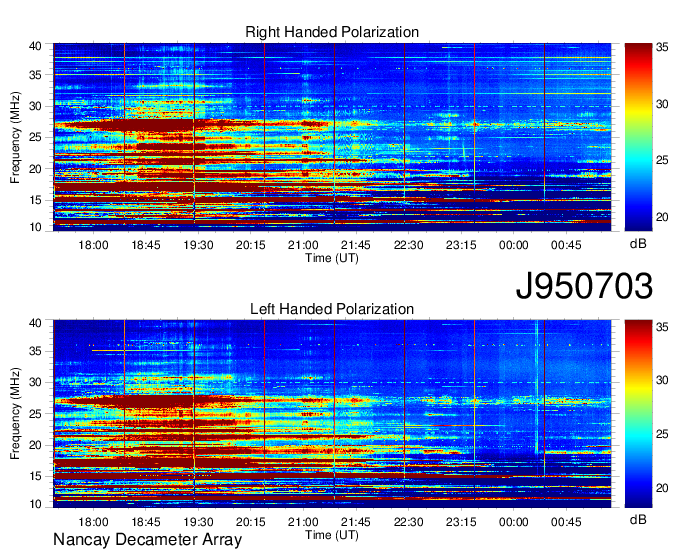Click the 'Left Handed Polarization' plot title
Image resolution: width=680 pixels, height=552 pixels.
(x=332, y=309)
